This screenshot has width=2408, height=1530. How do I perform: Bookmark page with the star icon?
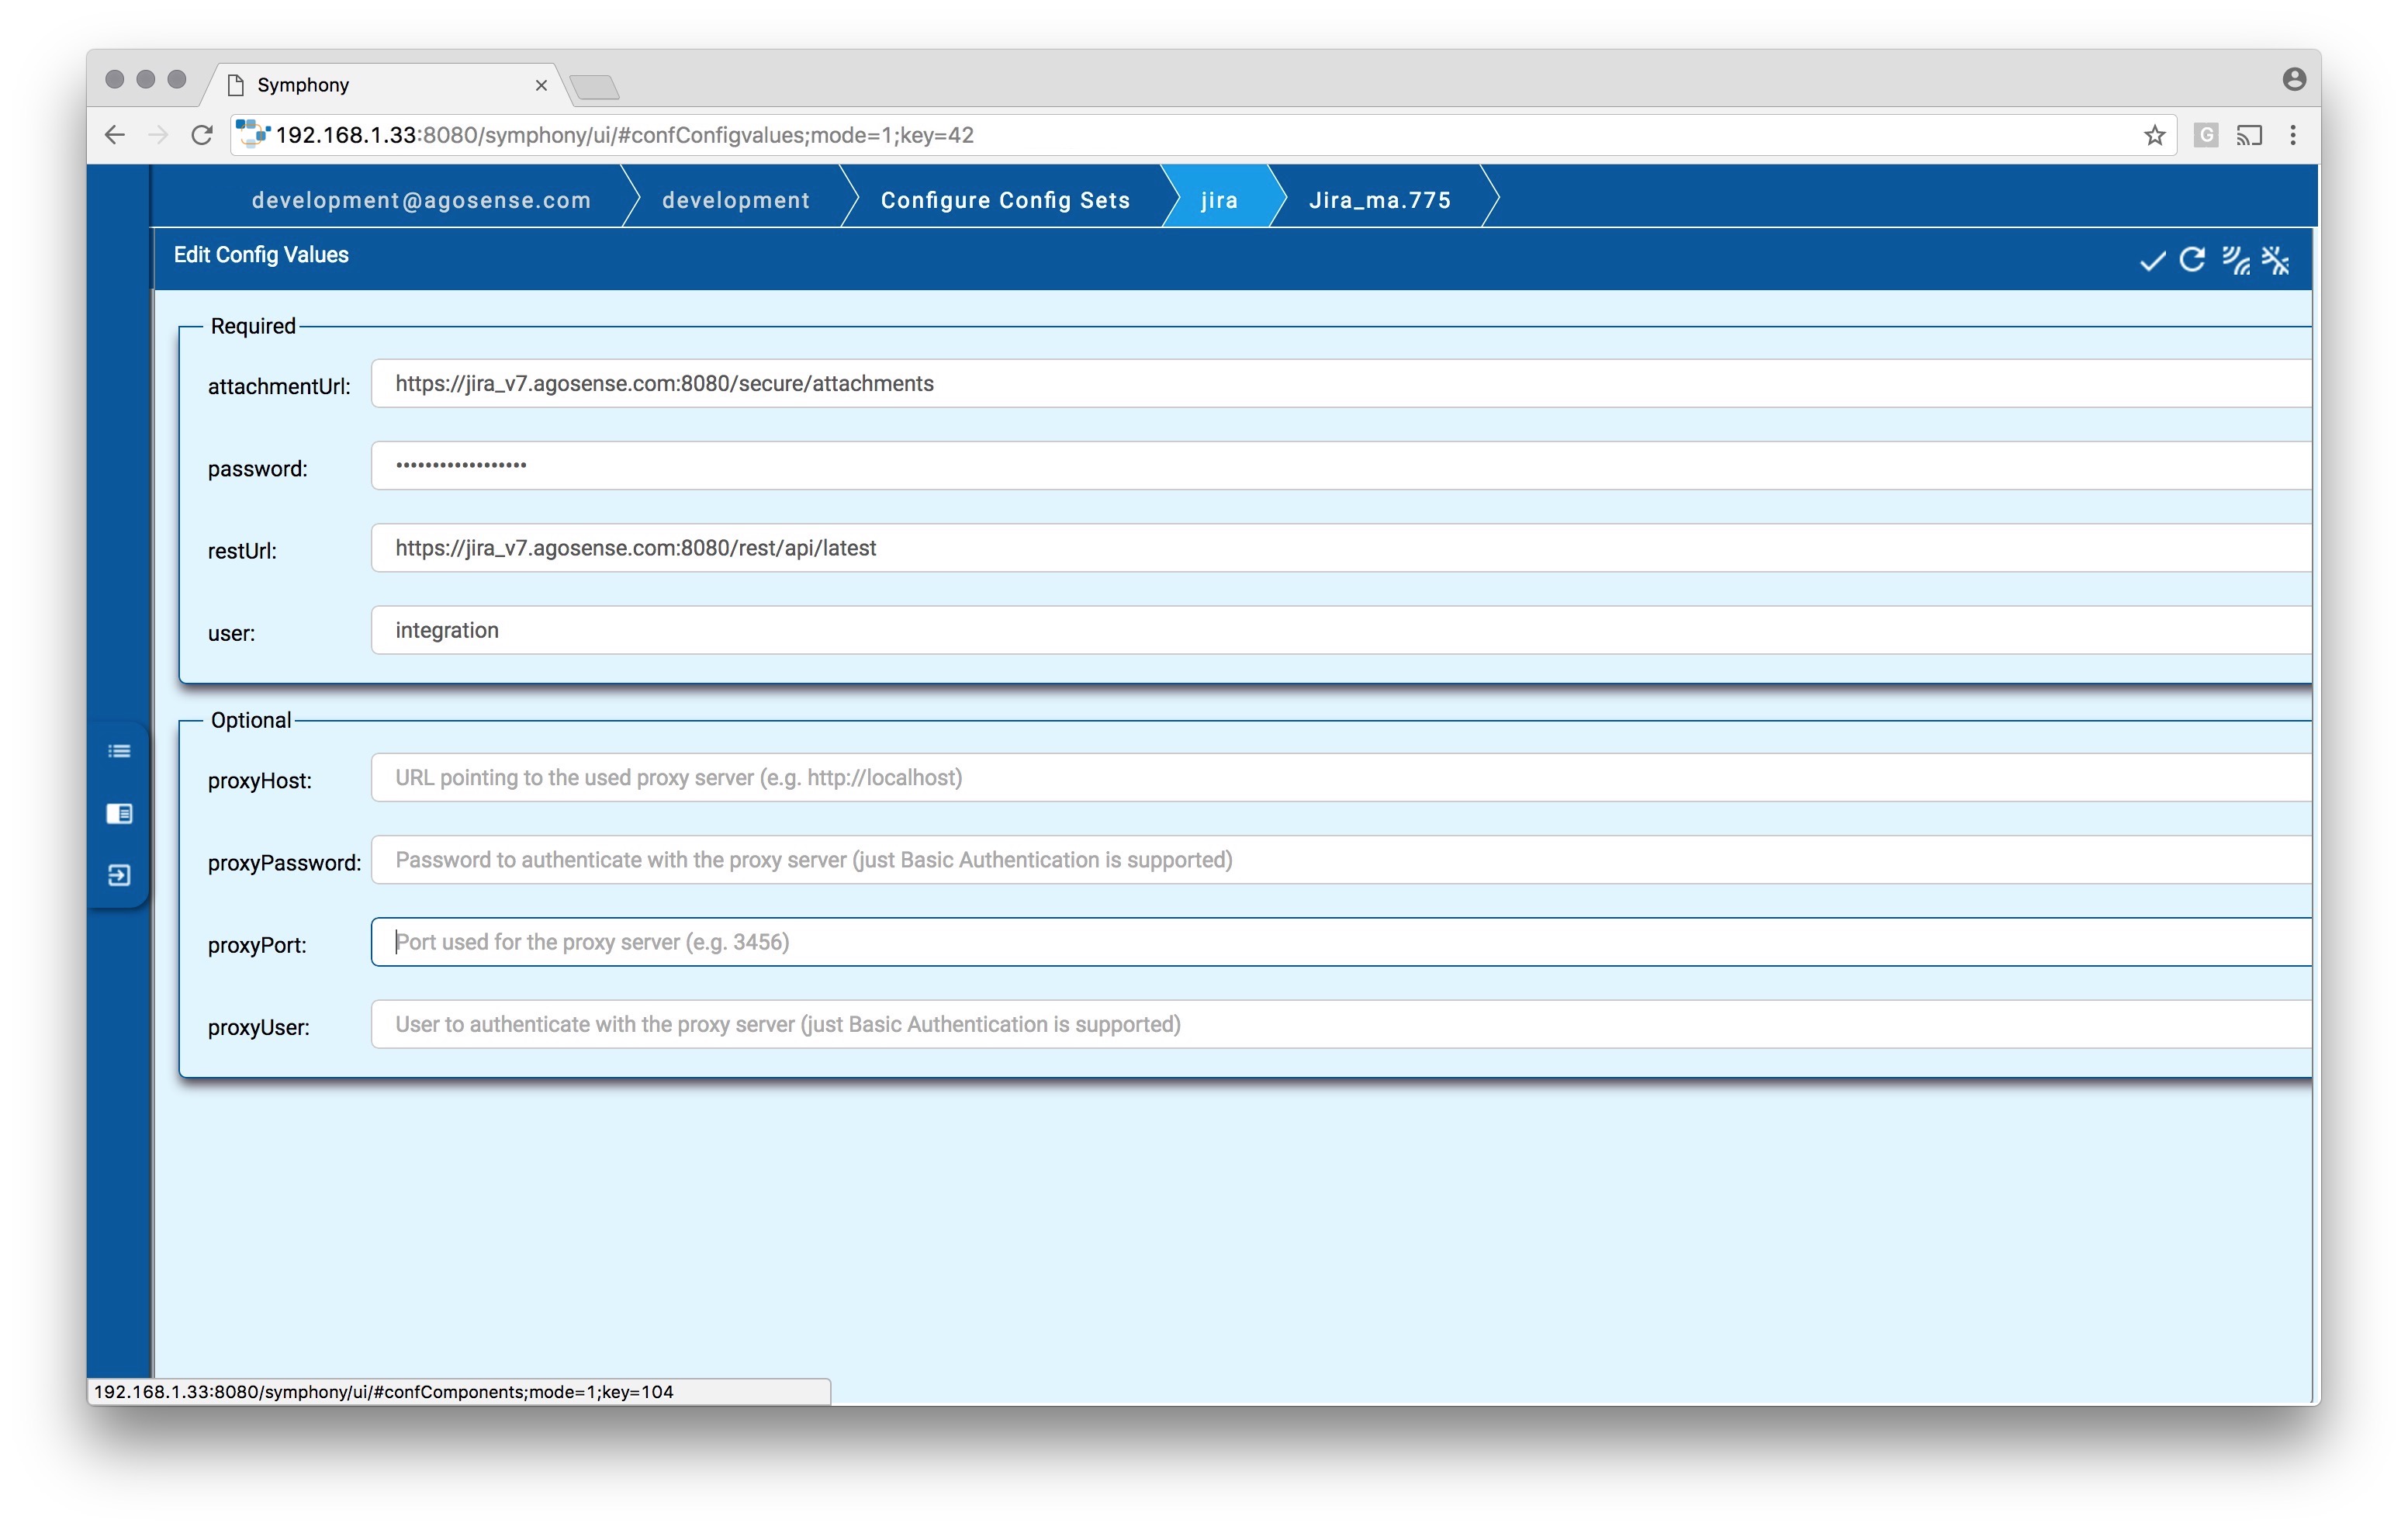(2154, 135)
